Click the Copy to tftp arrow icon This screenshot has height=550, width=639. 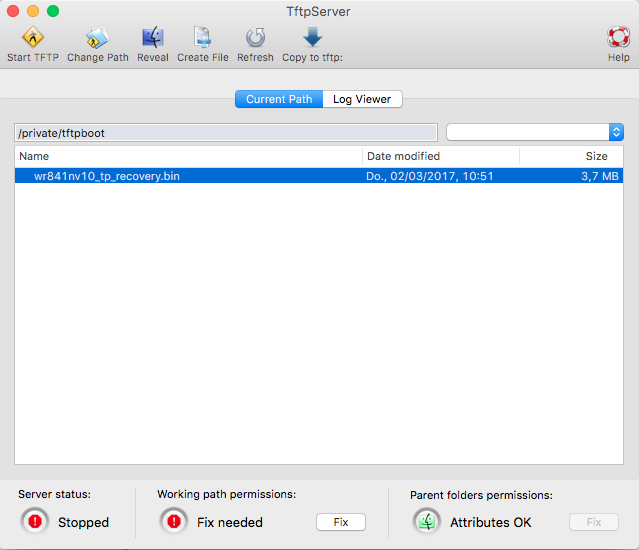[x=312, y=38]
